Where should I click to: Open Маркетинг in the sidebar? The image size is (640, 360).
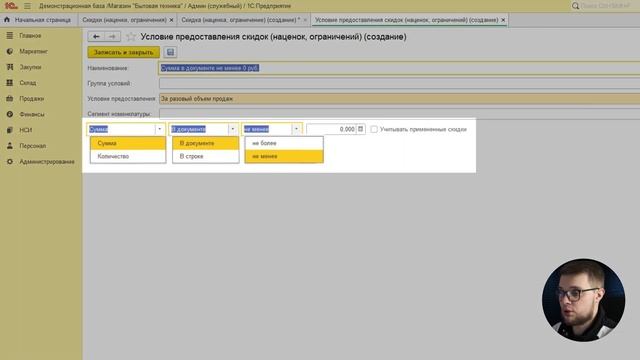pos(33,51)
